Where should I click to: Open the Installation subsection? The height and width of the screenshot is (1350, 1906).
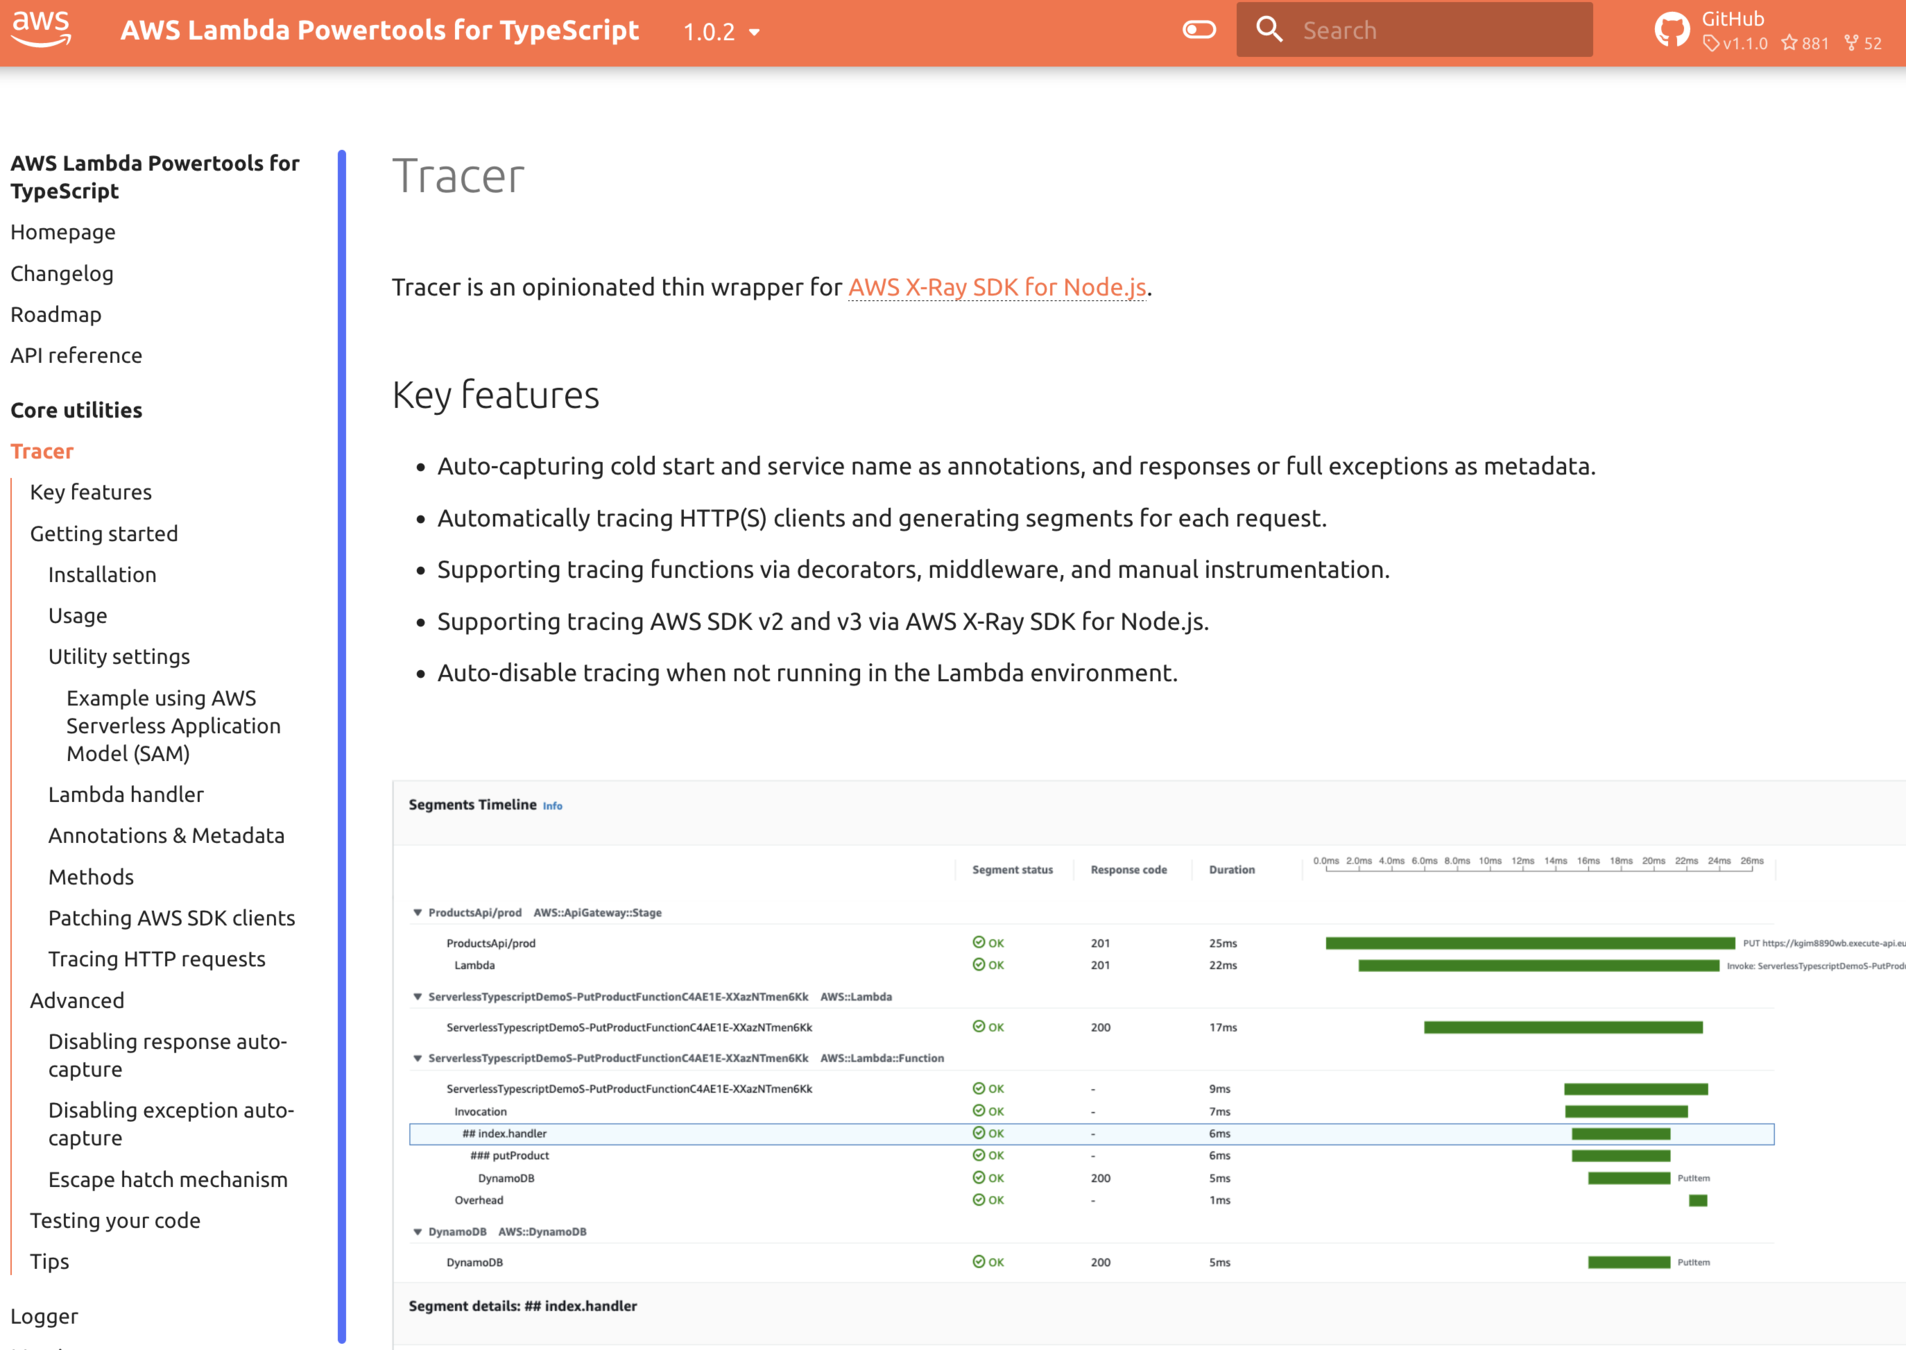(102, 574)
